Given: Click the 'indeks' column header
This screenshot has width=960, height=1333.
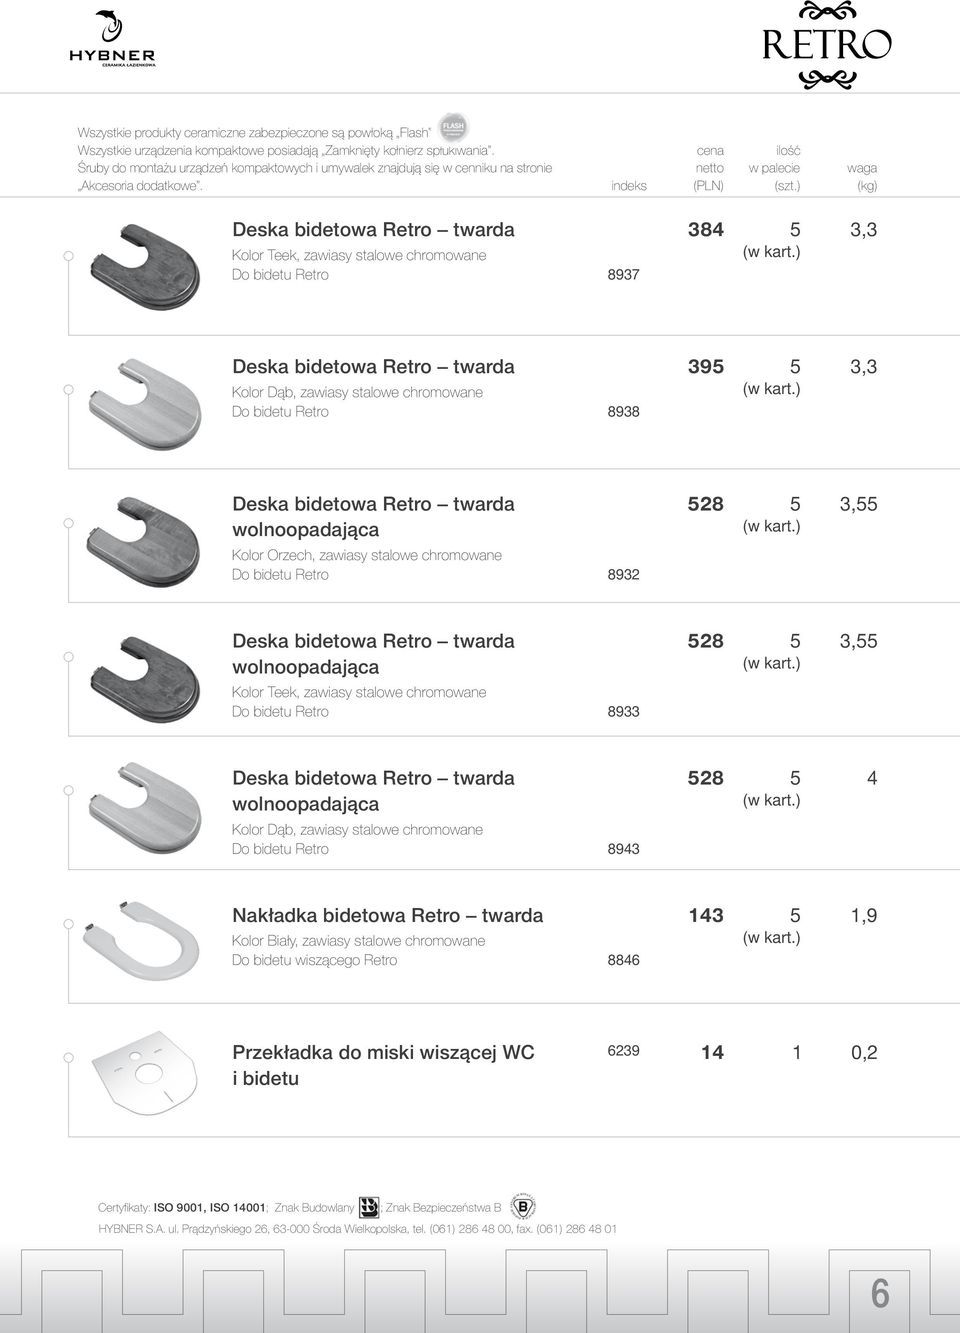Looking at the screenshot, I should coord(628,186).
